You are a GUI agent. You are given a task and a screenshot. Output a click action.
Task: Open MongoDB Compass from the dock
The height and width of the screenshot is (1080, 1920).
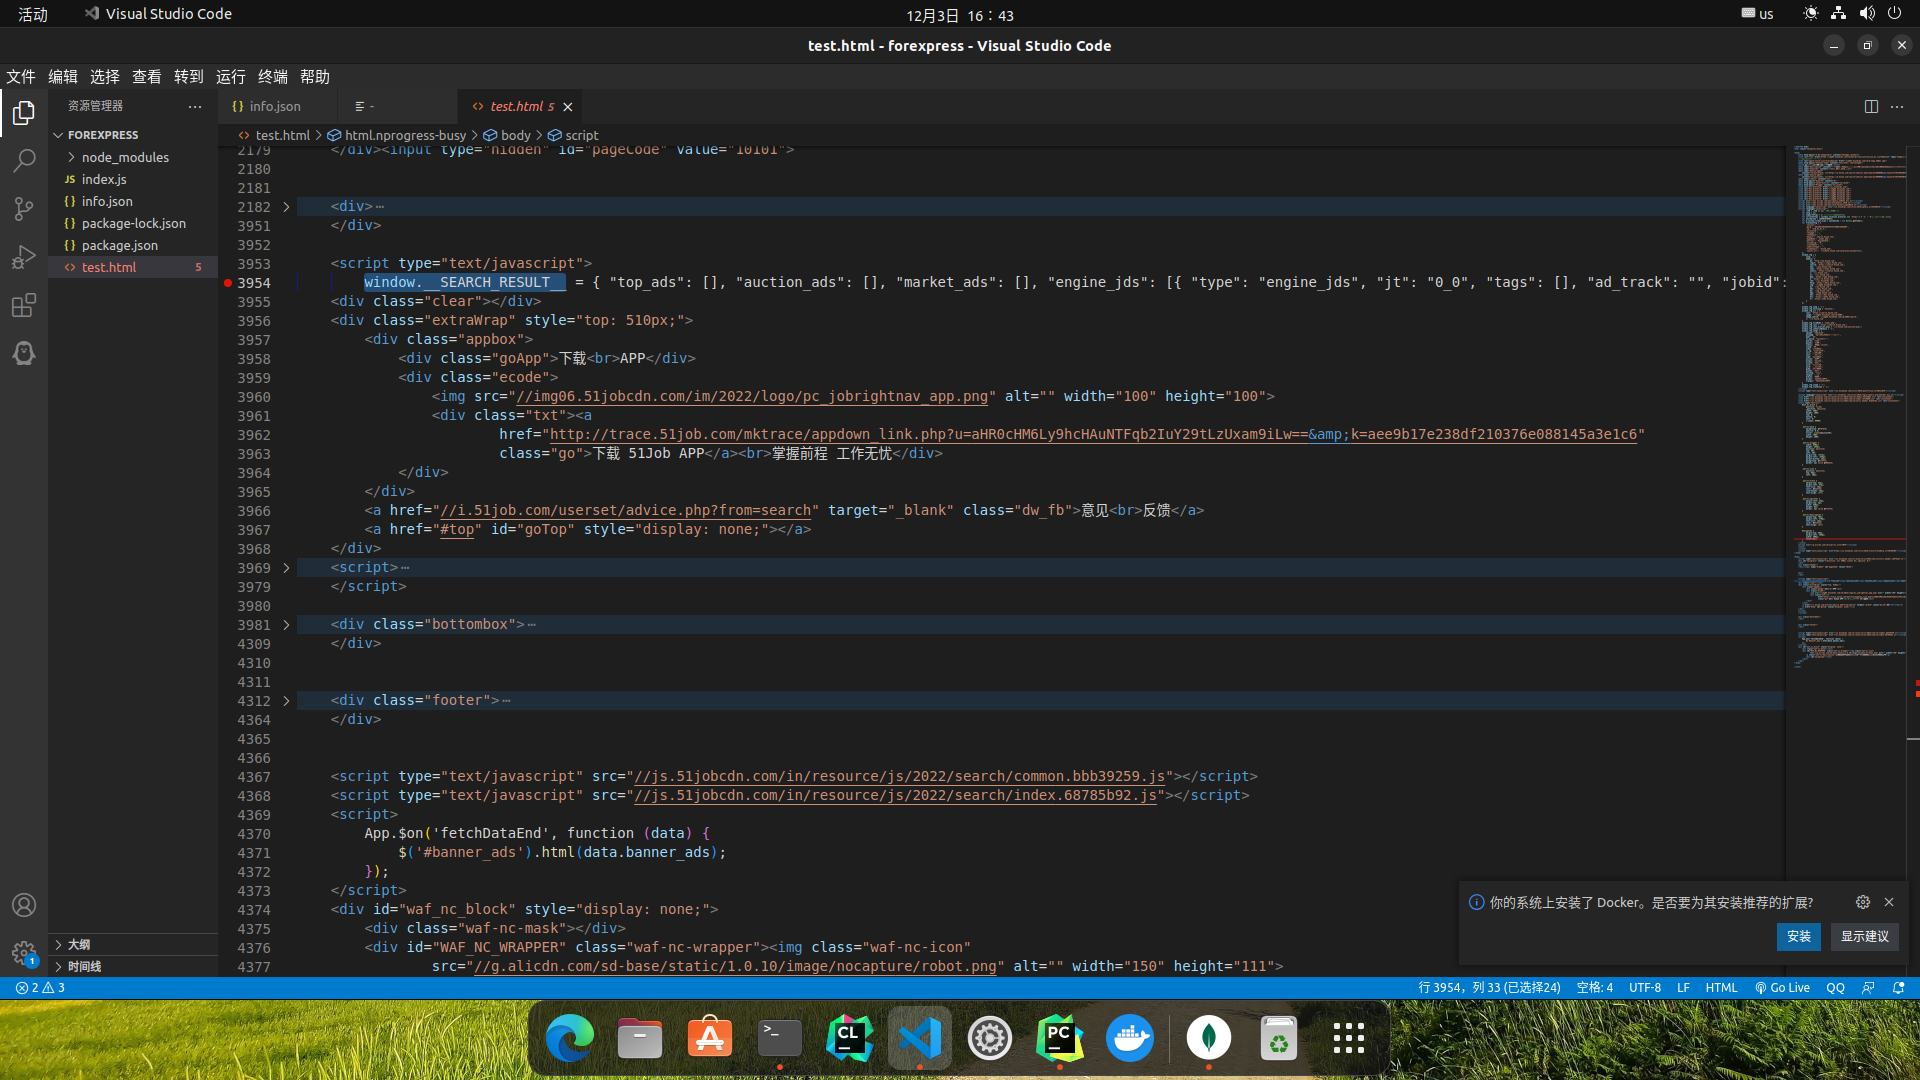pos(1209,1038)
